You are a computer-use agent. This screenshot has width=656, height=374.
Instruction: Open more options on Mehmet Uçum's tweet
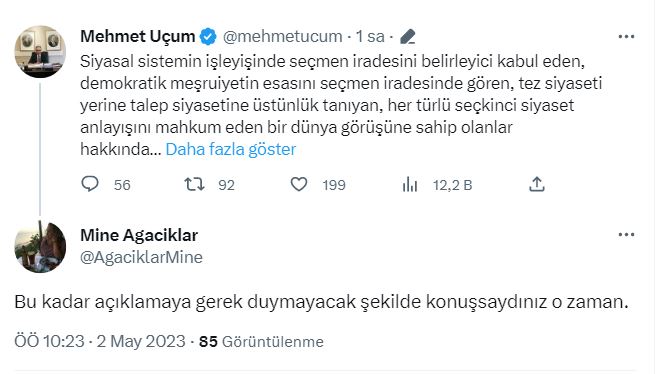pos(626,37)
